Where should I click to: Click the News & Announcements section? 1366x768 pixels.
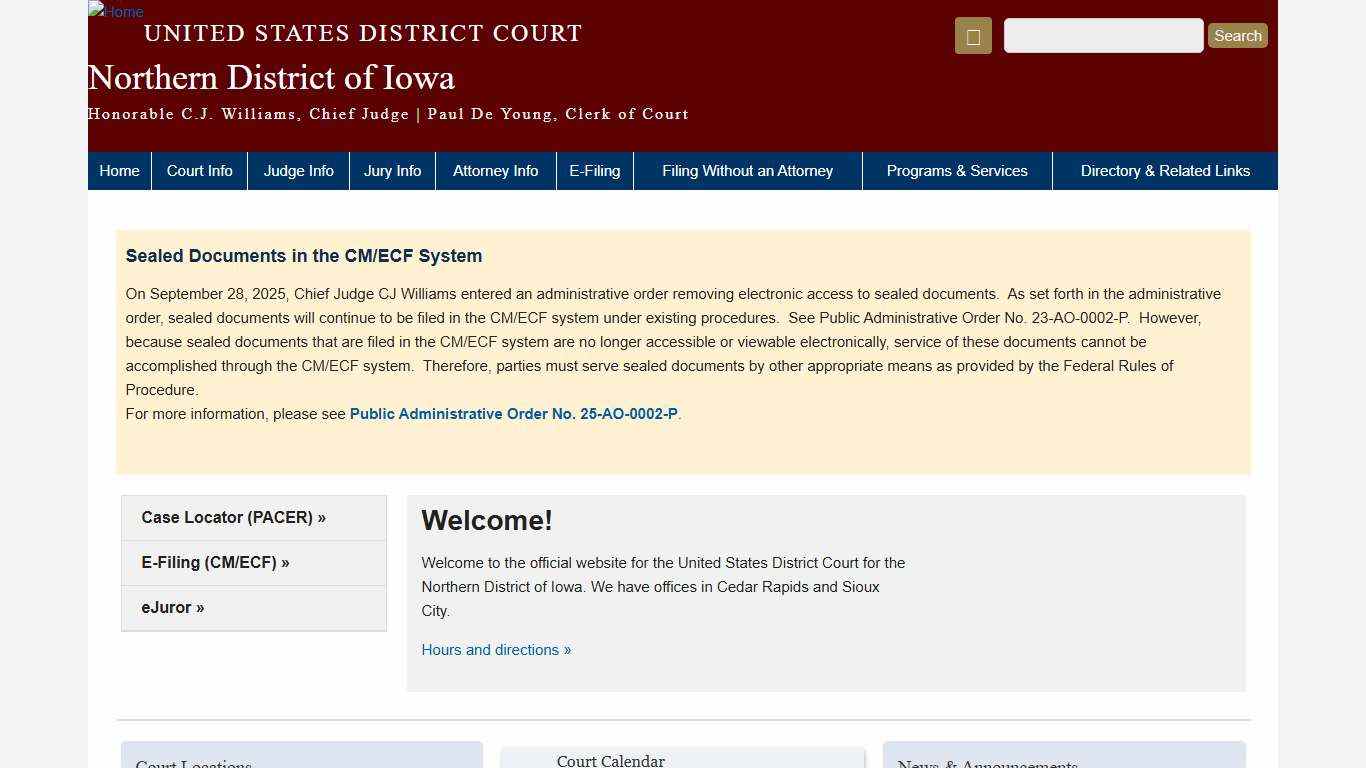pos(986,763)
